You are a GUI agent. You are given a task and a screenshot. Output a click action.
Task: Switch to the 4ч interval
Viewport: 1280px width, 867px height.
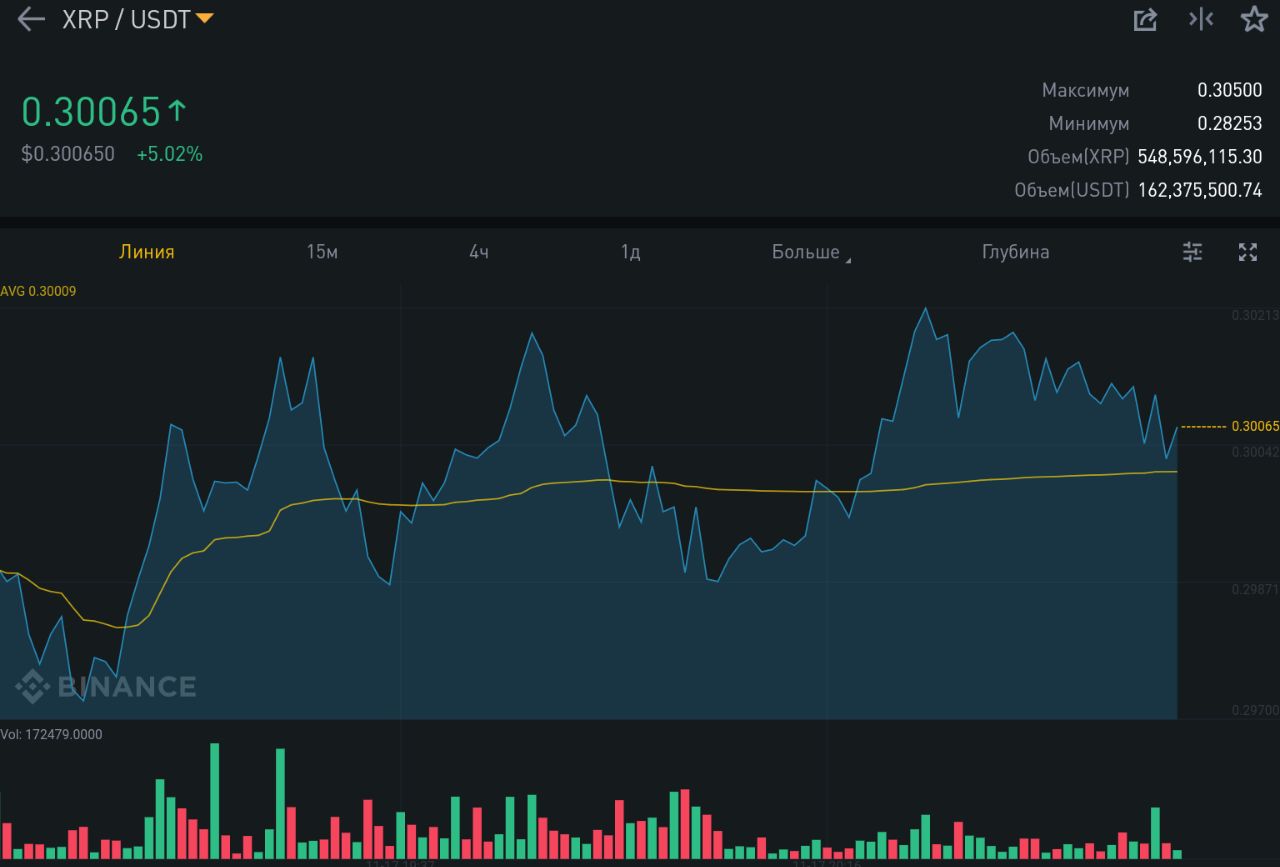(x=479, y=252)
